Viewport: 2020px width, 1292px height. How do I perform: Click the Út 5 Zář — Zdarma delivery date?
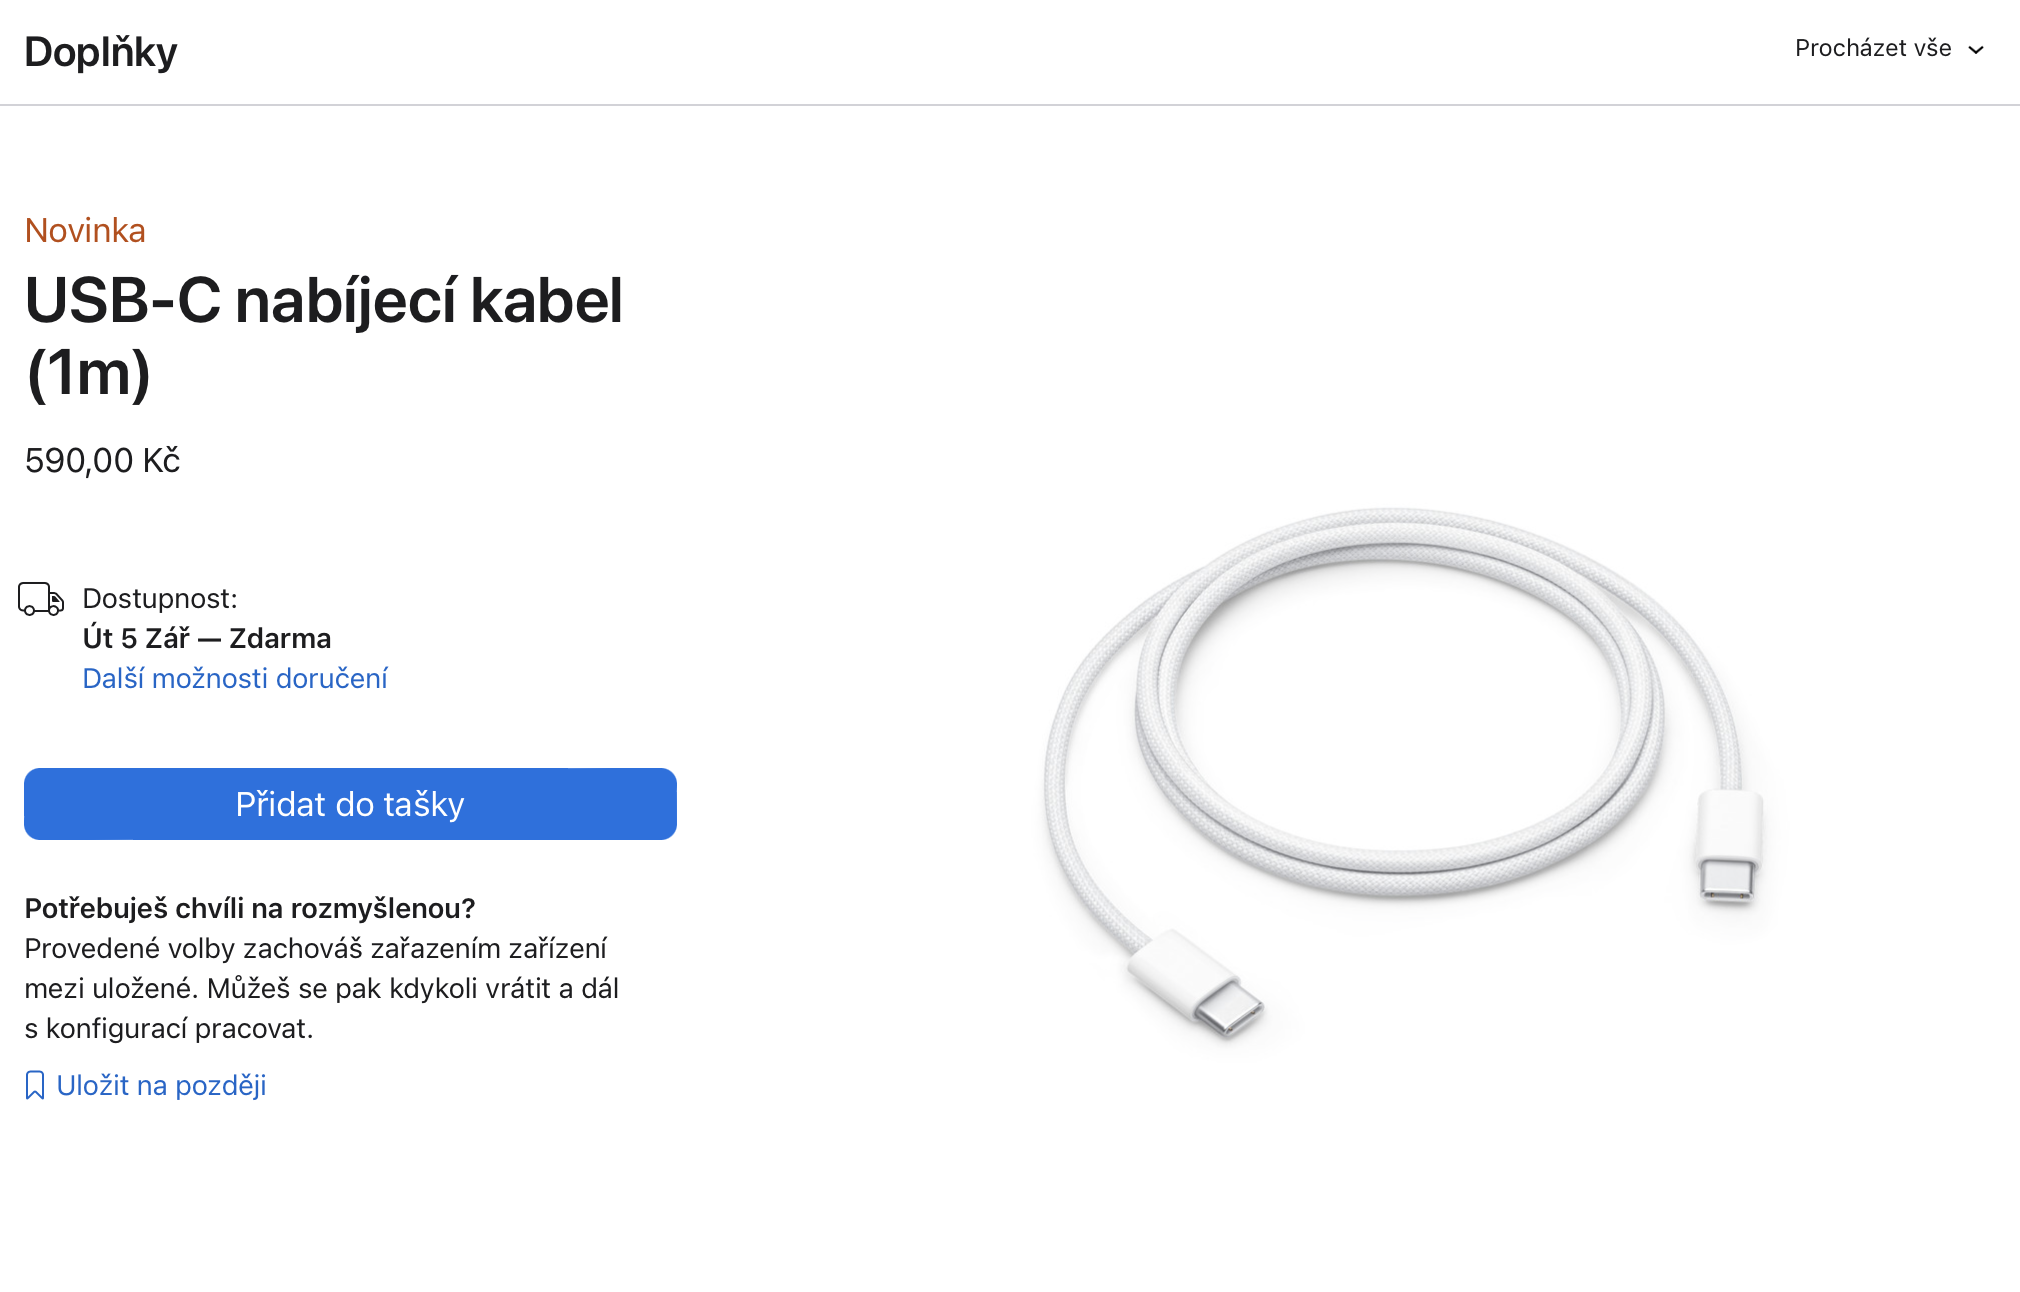[x=207, y=638]
